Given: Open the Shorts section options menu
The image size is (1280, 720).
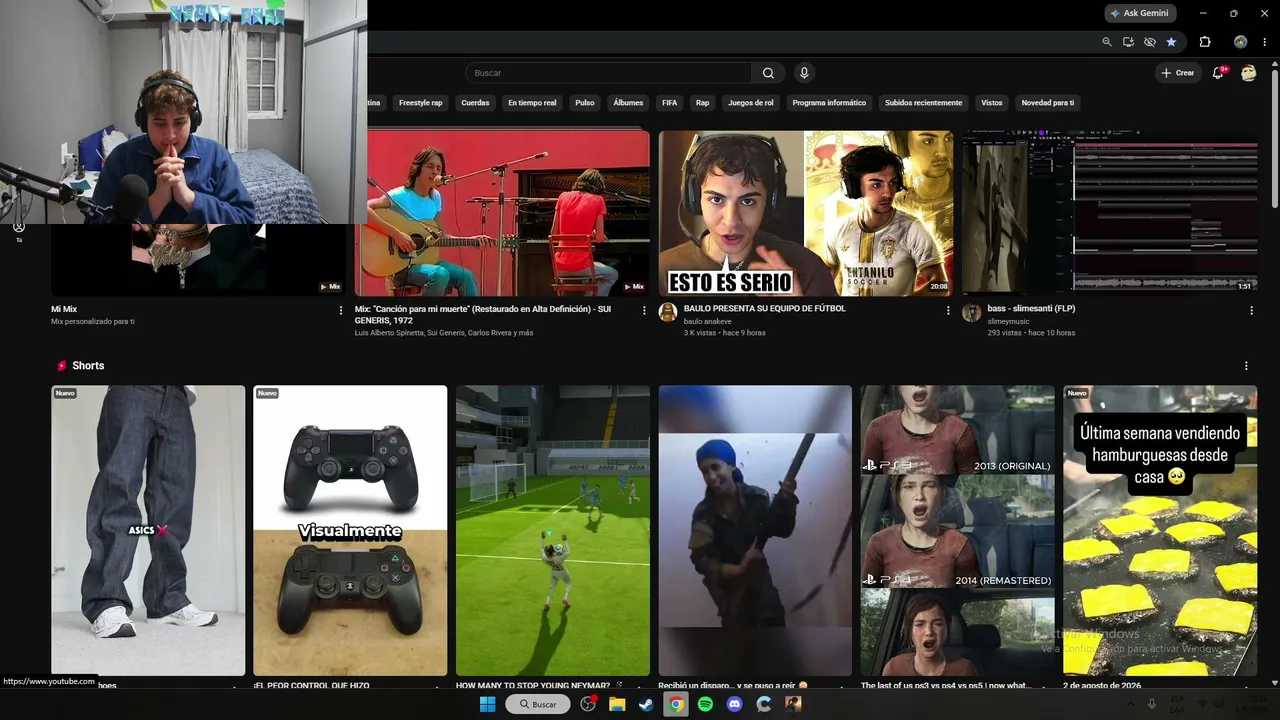Looking at the screenshot, I should coord(1246,366).
